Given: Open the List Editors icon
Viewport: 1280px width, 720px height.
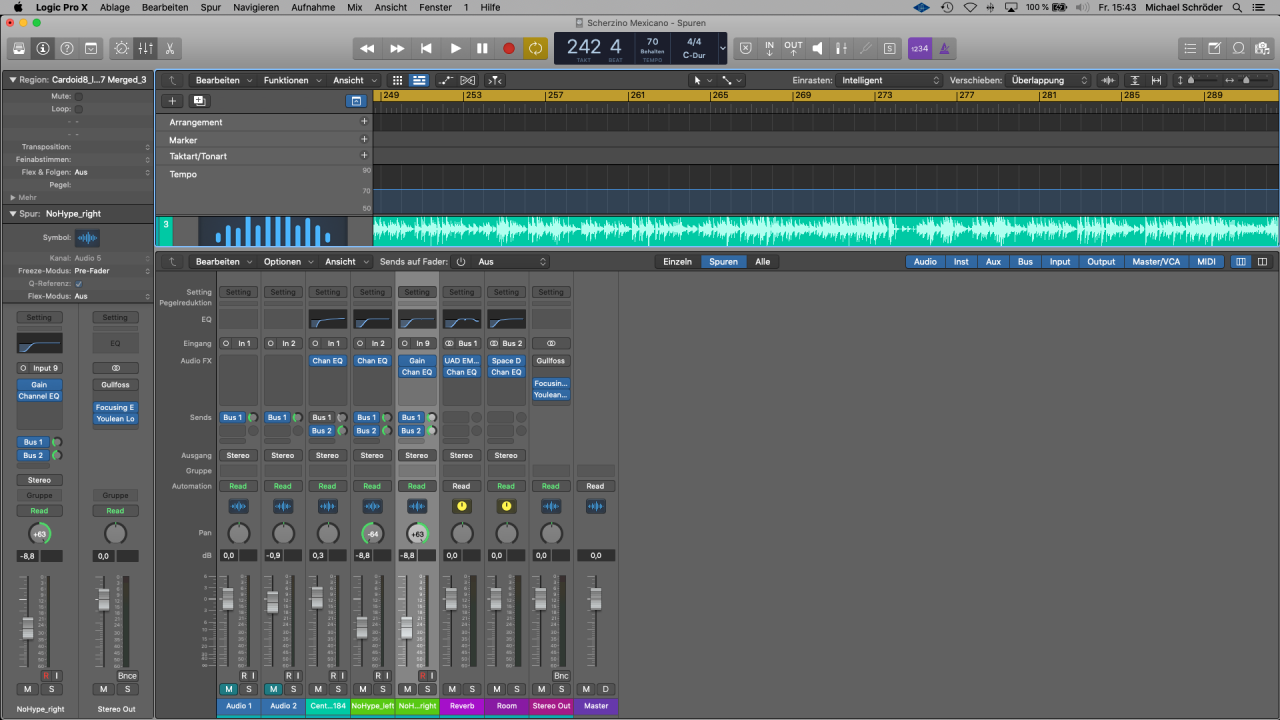Looking at the screenshot, I should 1190,48.
